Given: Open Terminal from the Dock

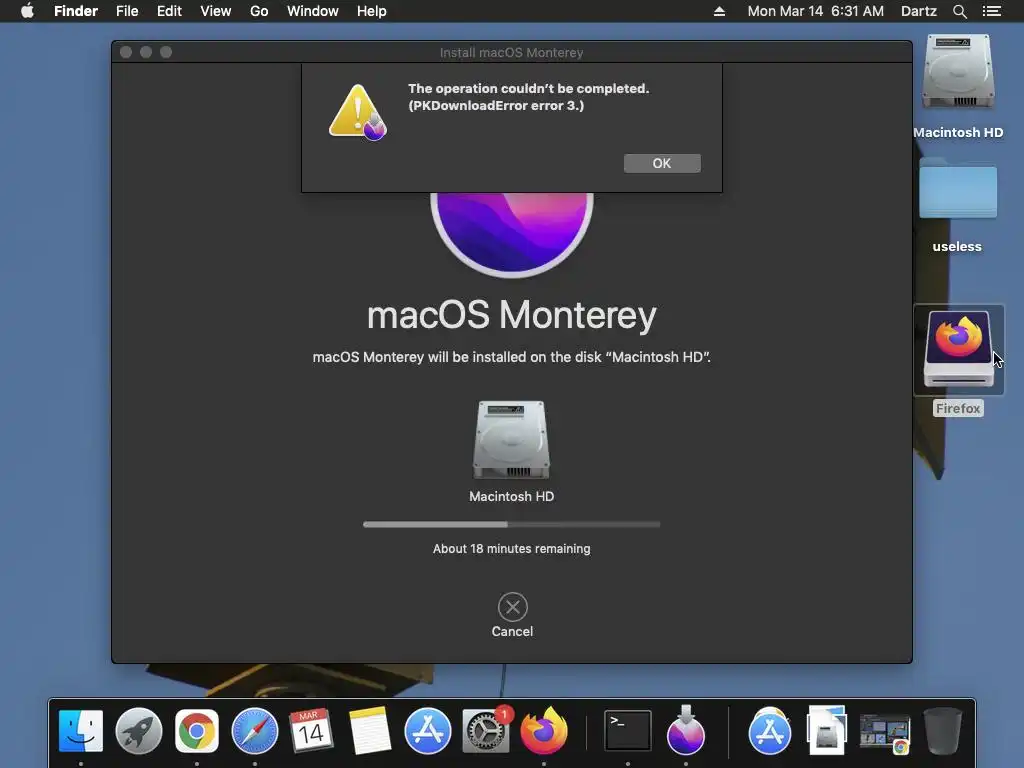Looking at the screenshot, I should (628, 731).
